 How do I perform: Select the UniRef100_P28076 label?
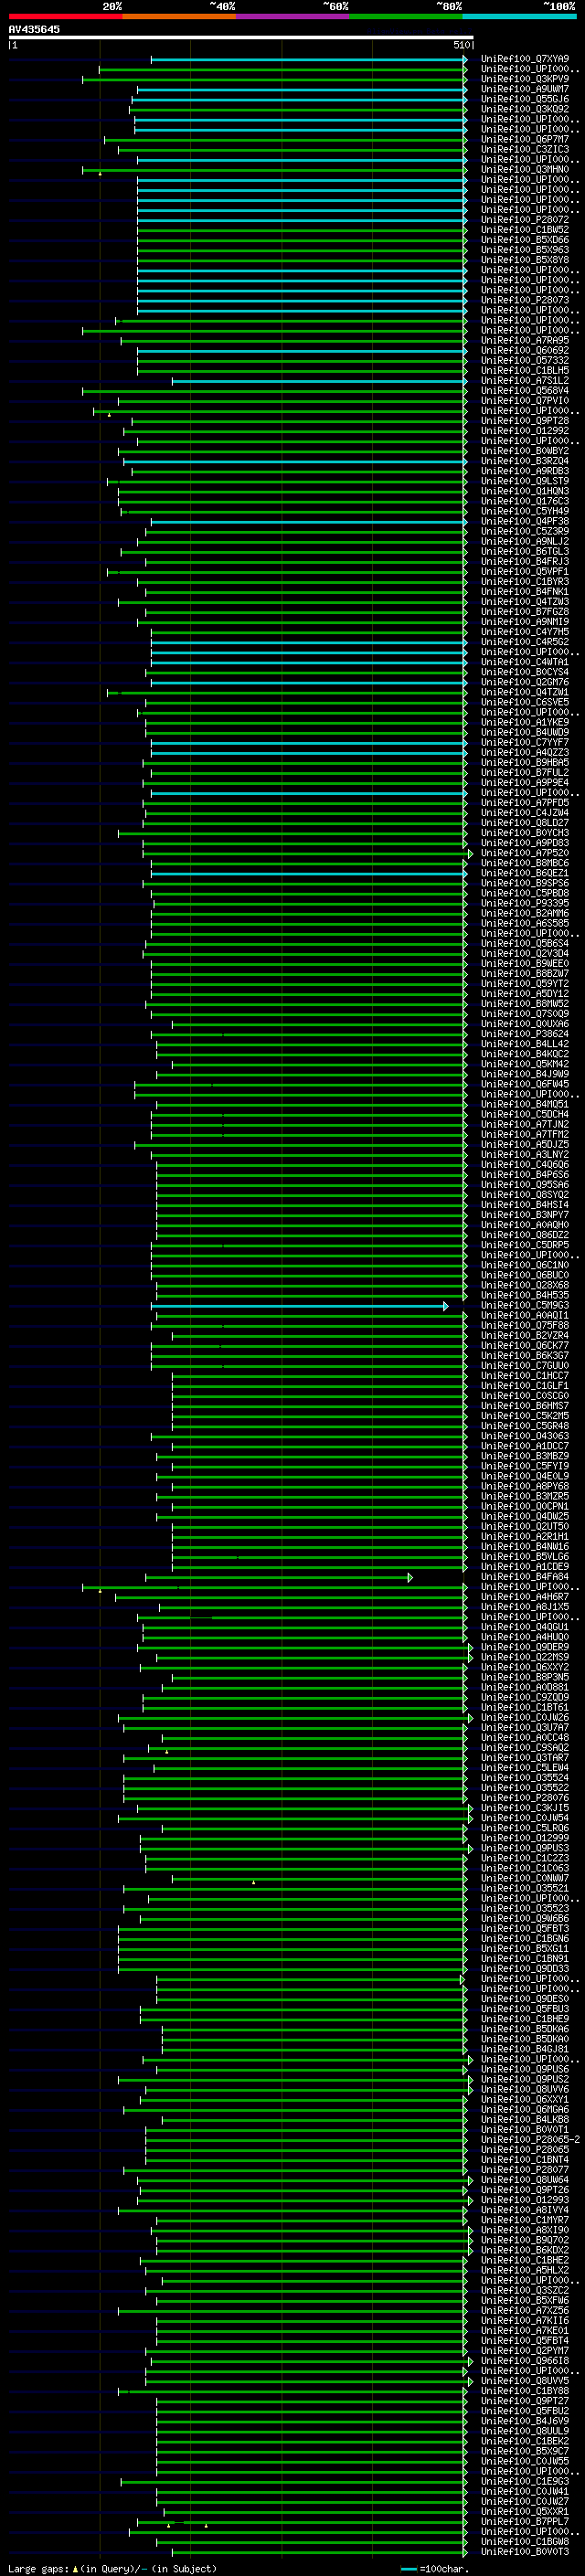524,1798
